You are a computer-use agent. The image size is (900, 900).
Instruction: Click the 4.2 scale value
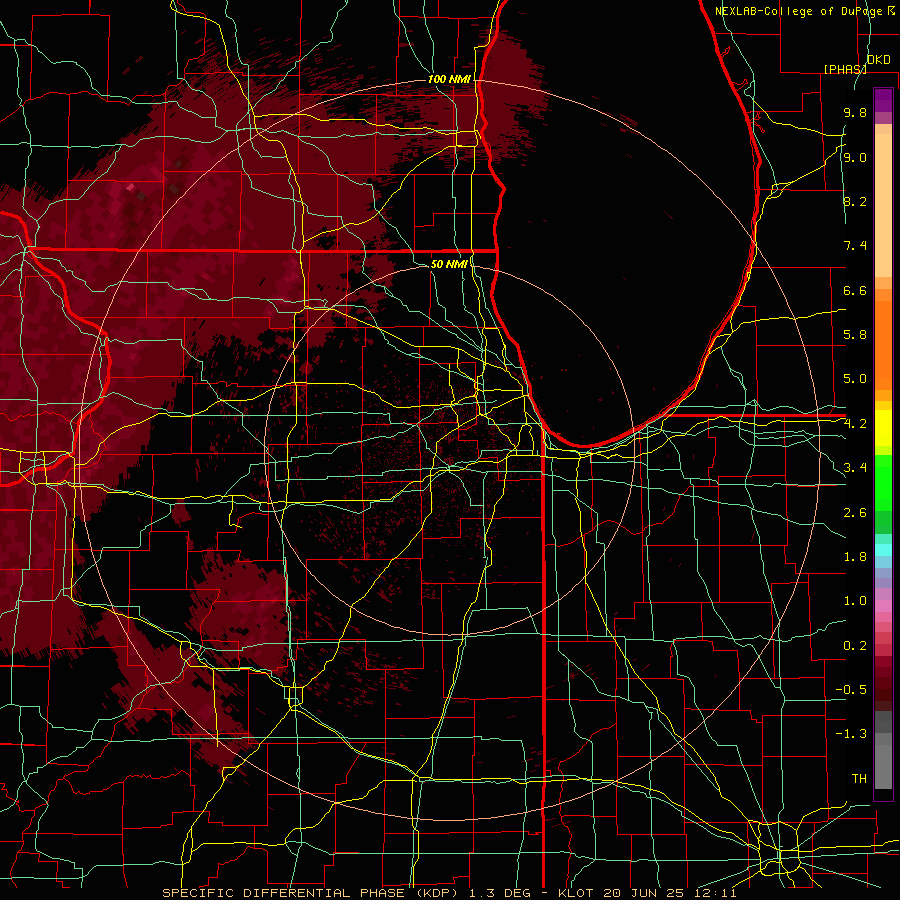click(855, 424)
